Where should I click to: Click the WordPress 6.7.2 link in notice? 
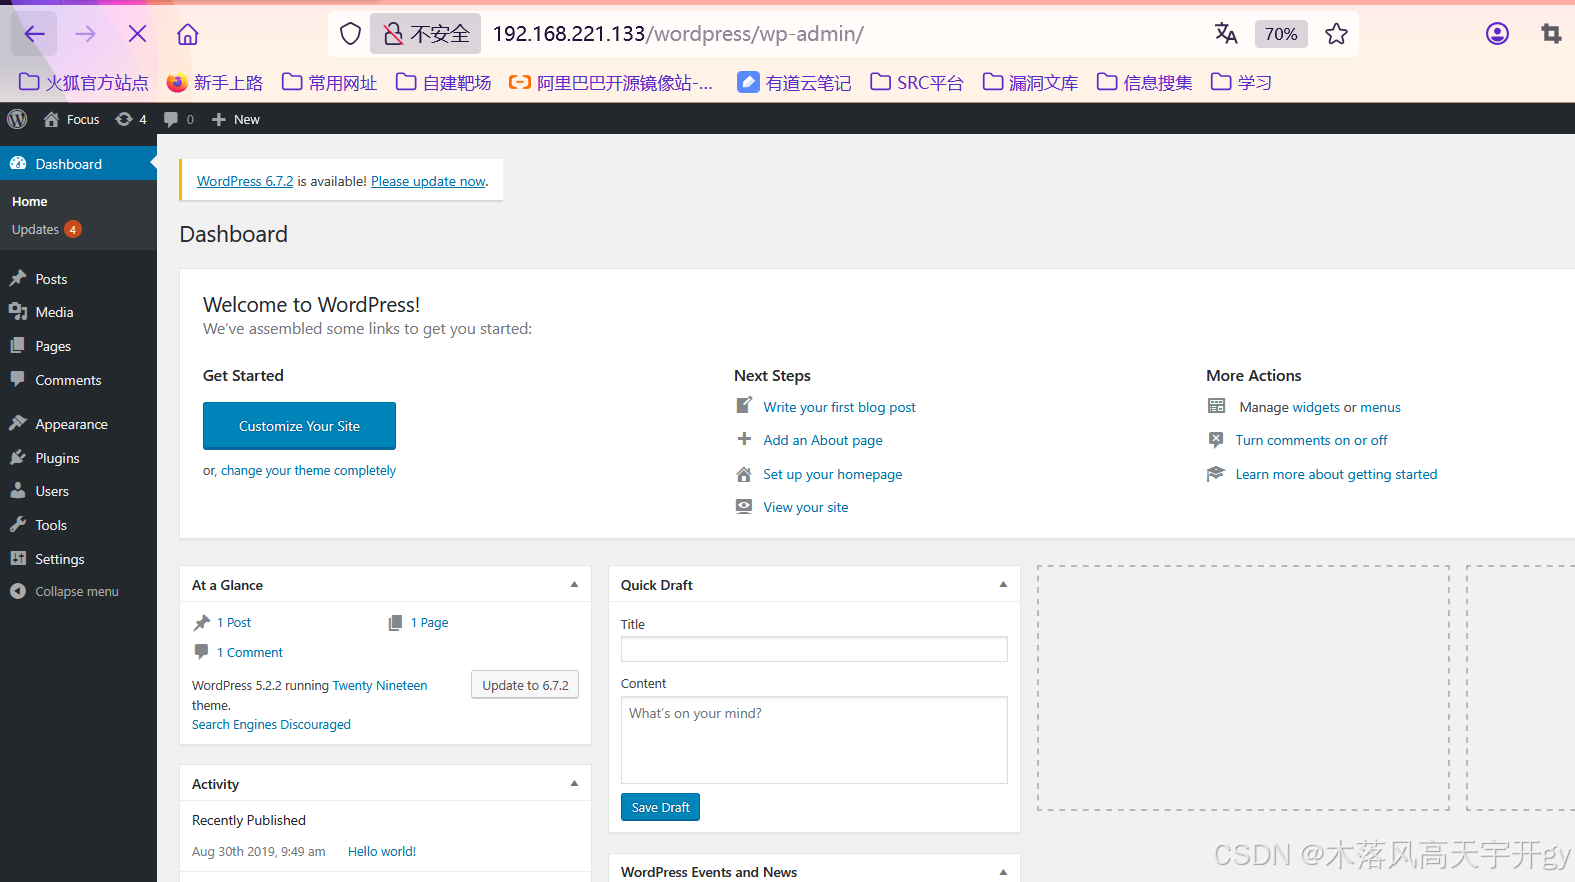[245, 181]
